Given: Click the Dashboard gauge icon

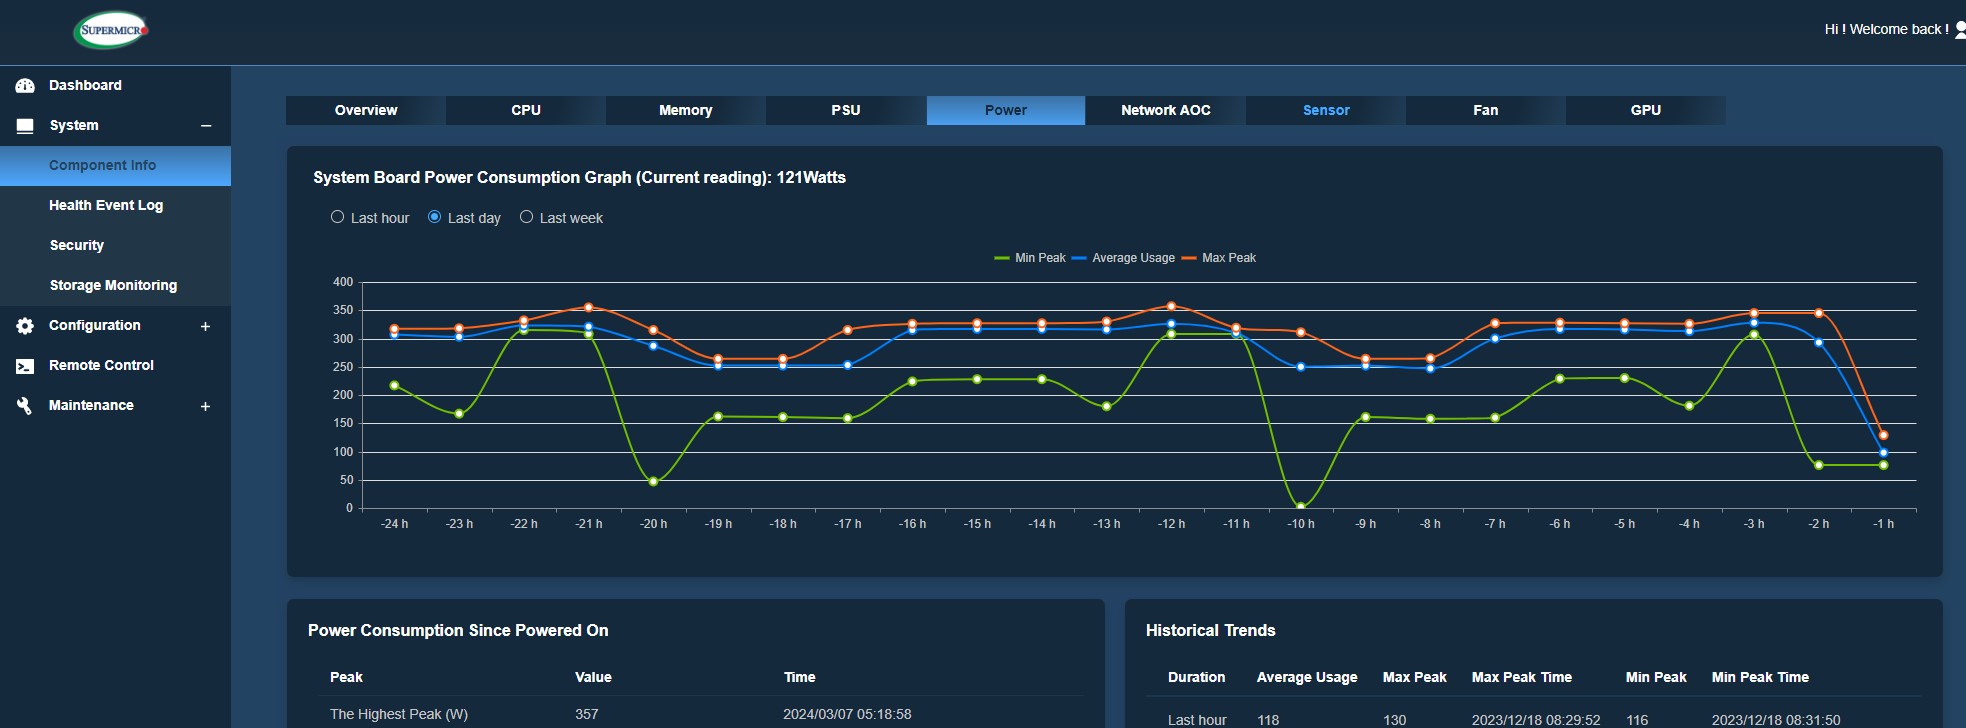Looking at the screenshot, I should [25, 86].
